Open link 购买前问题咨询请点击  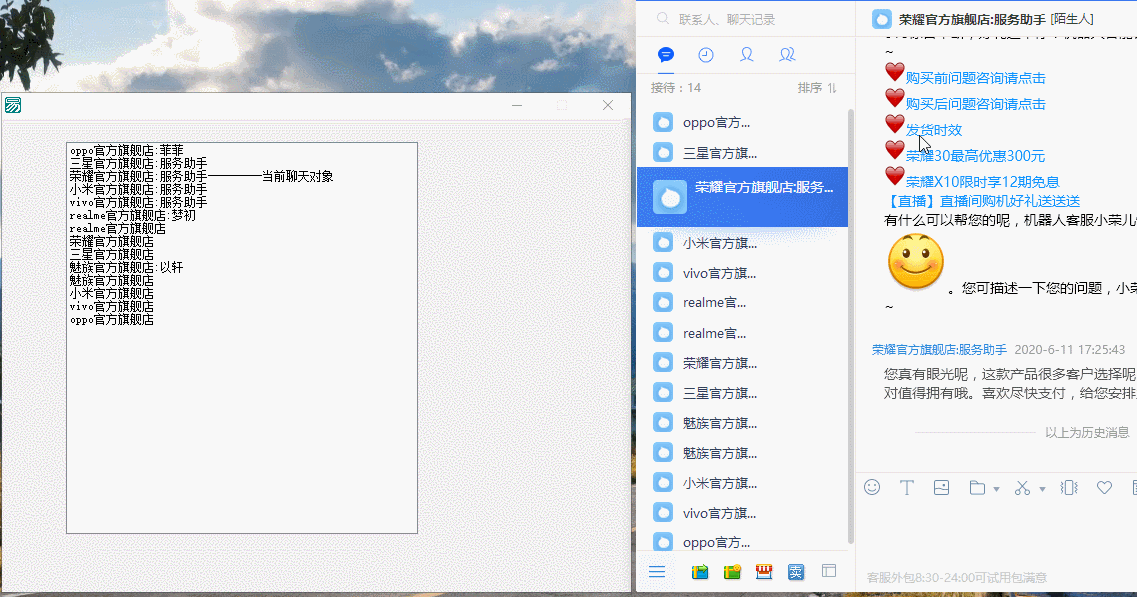(x=975, y=78)
